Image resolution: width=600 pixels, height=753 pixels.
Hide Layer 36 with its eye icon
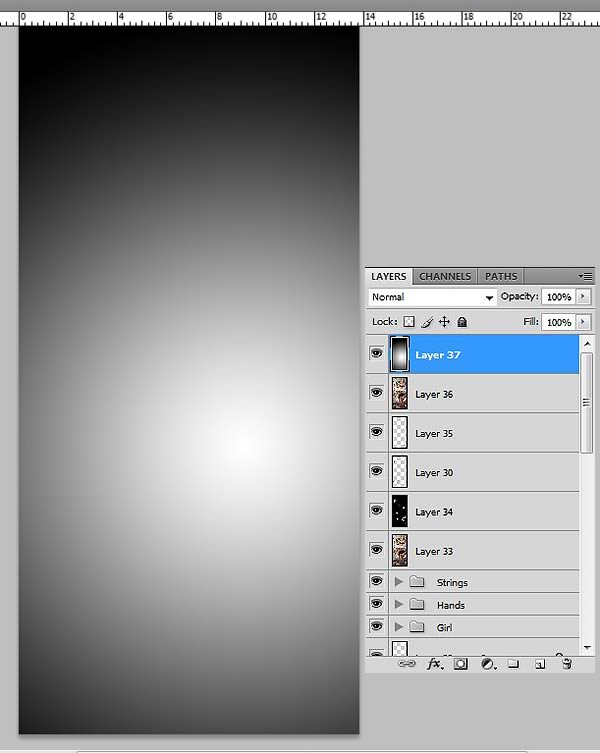tap(377, 393)
